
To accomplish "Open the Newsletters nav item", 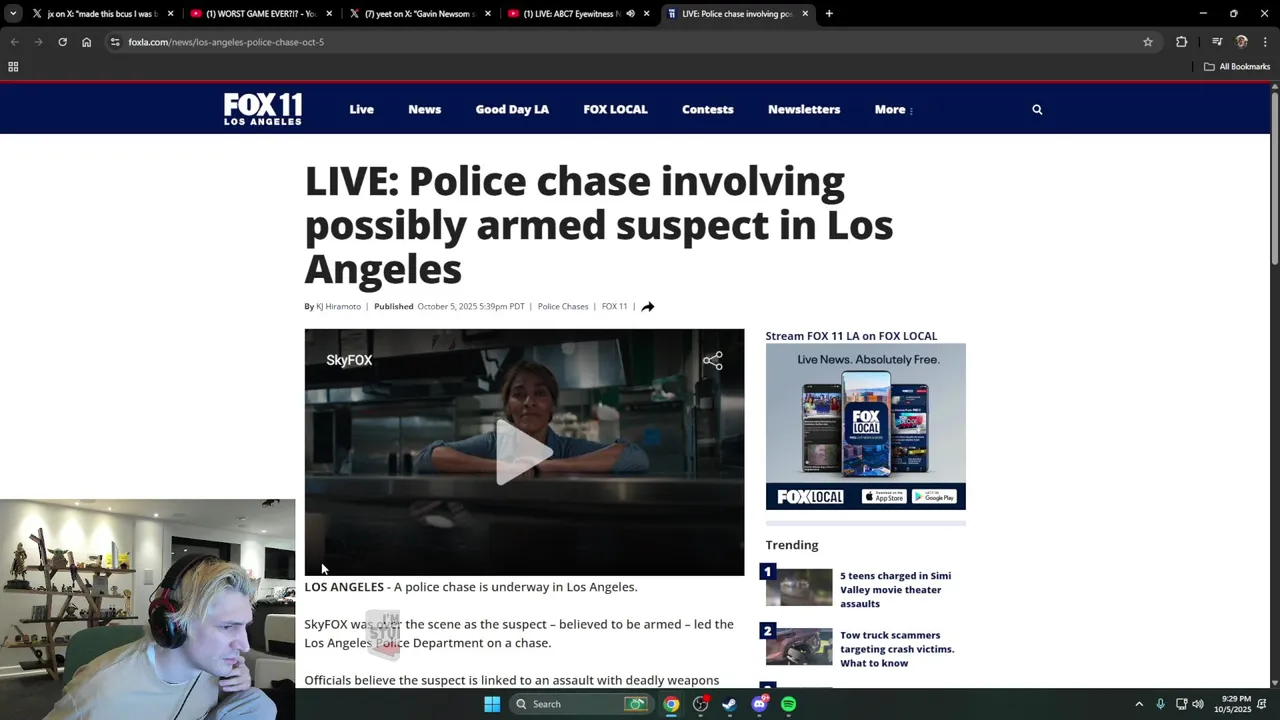I will point(804,110).
